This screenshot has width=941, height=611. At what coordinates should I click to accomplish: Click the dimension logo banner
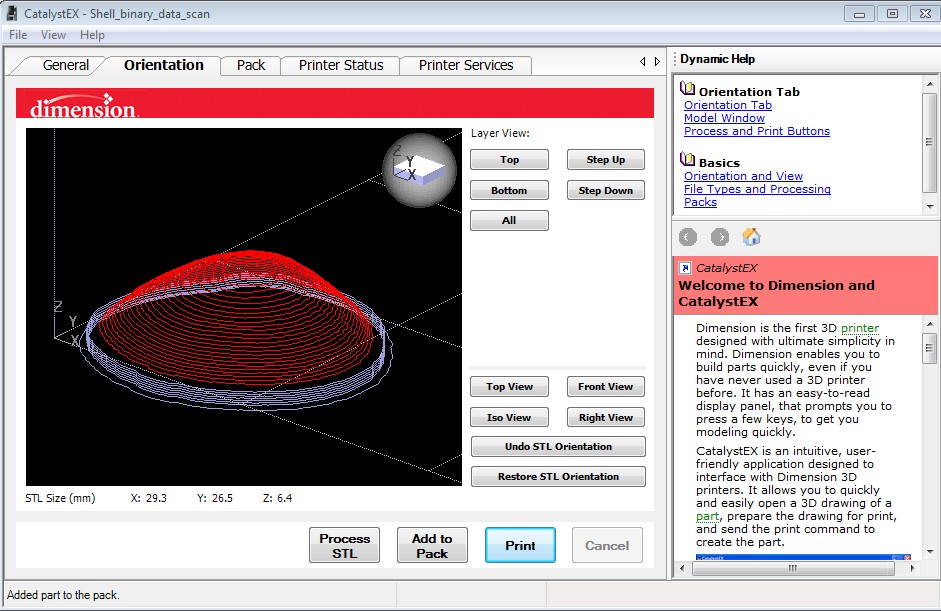(335, 103)
